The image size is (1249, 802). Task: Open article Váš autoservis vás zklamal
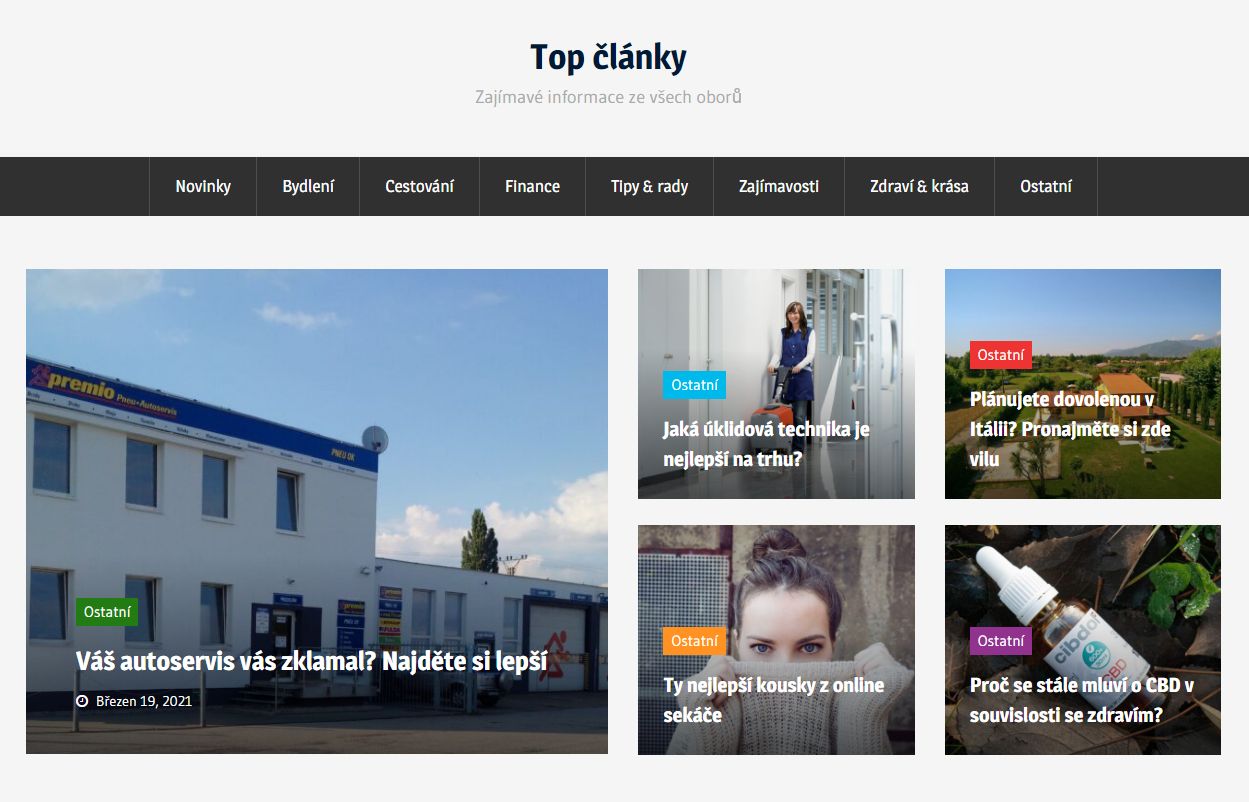tap(311, 661)
